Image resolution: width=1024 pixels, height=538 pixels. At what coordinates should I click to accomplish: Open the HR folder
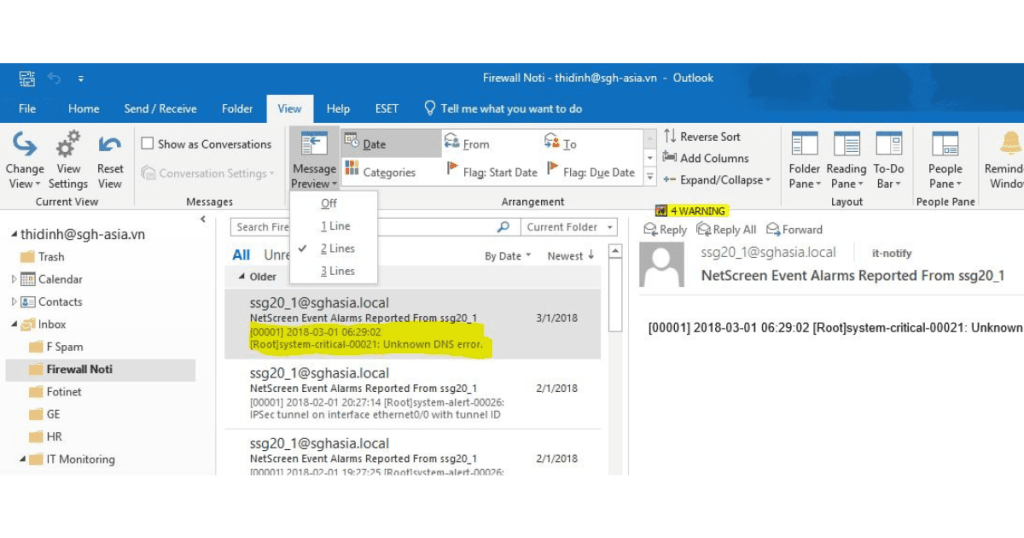pyautogui.click(x=54, y=437)
